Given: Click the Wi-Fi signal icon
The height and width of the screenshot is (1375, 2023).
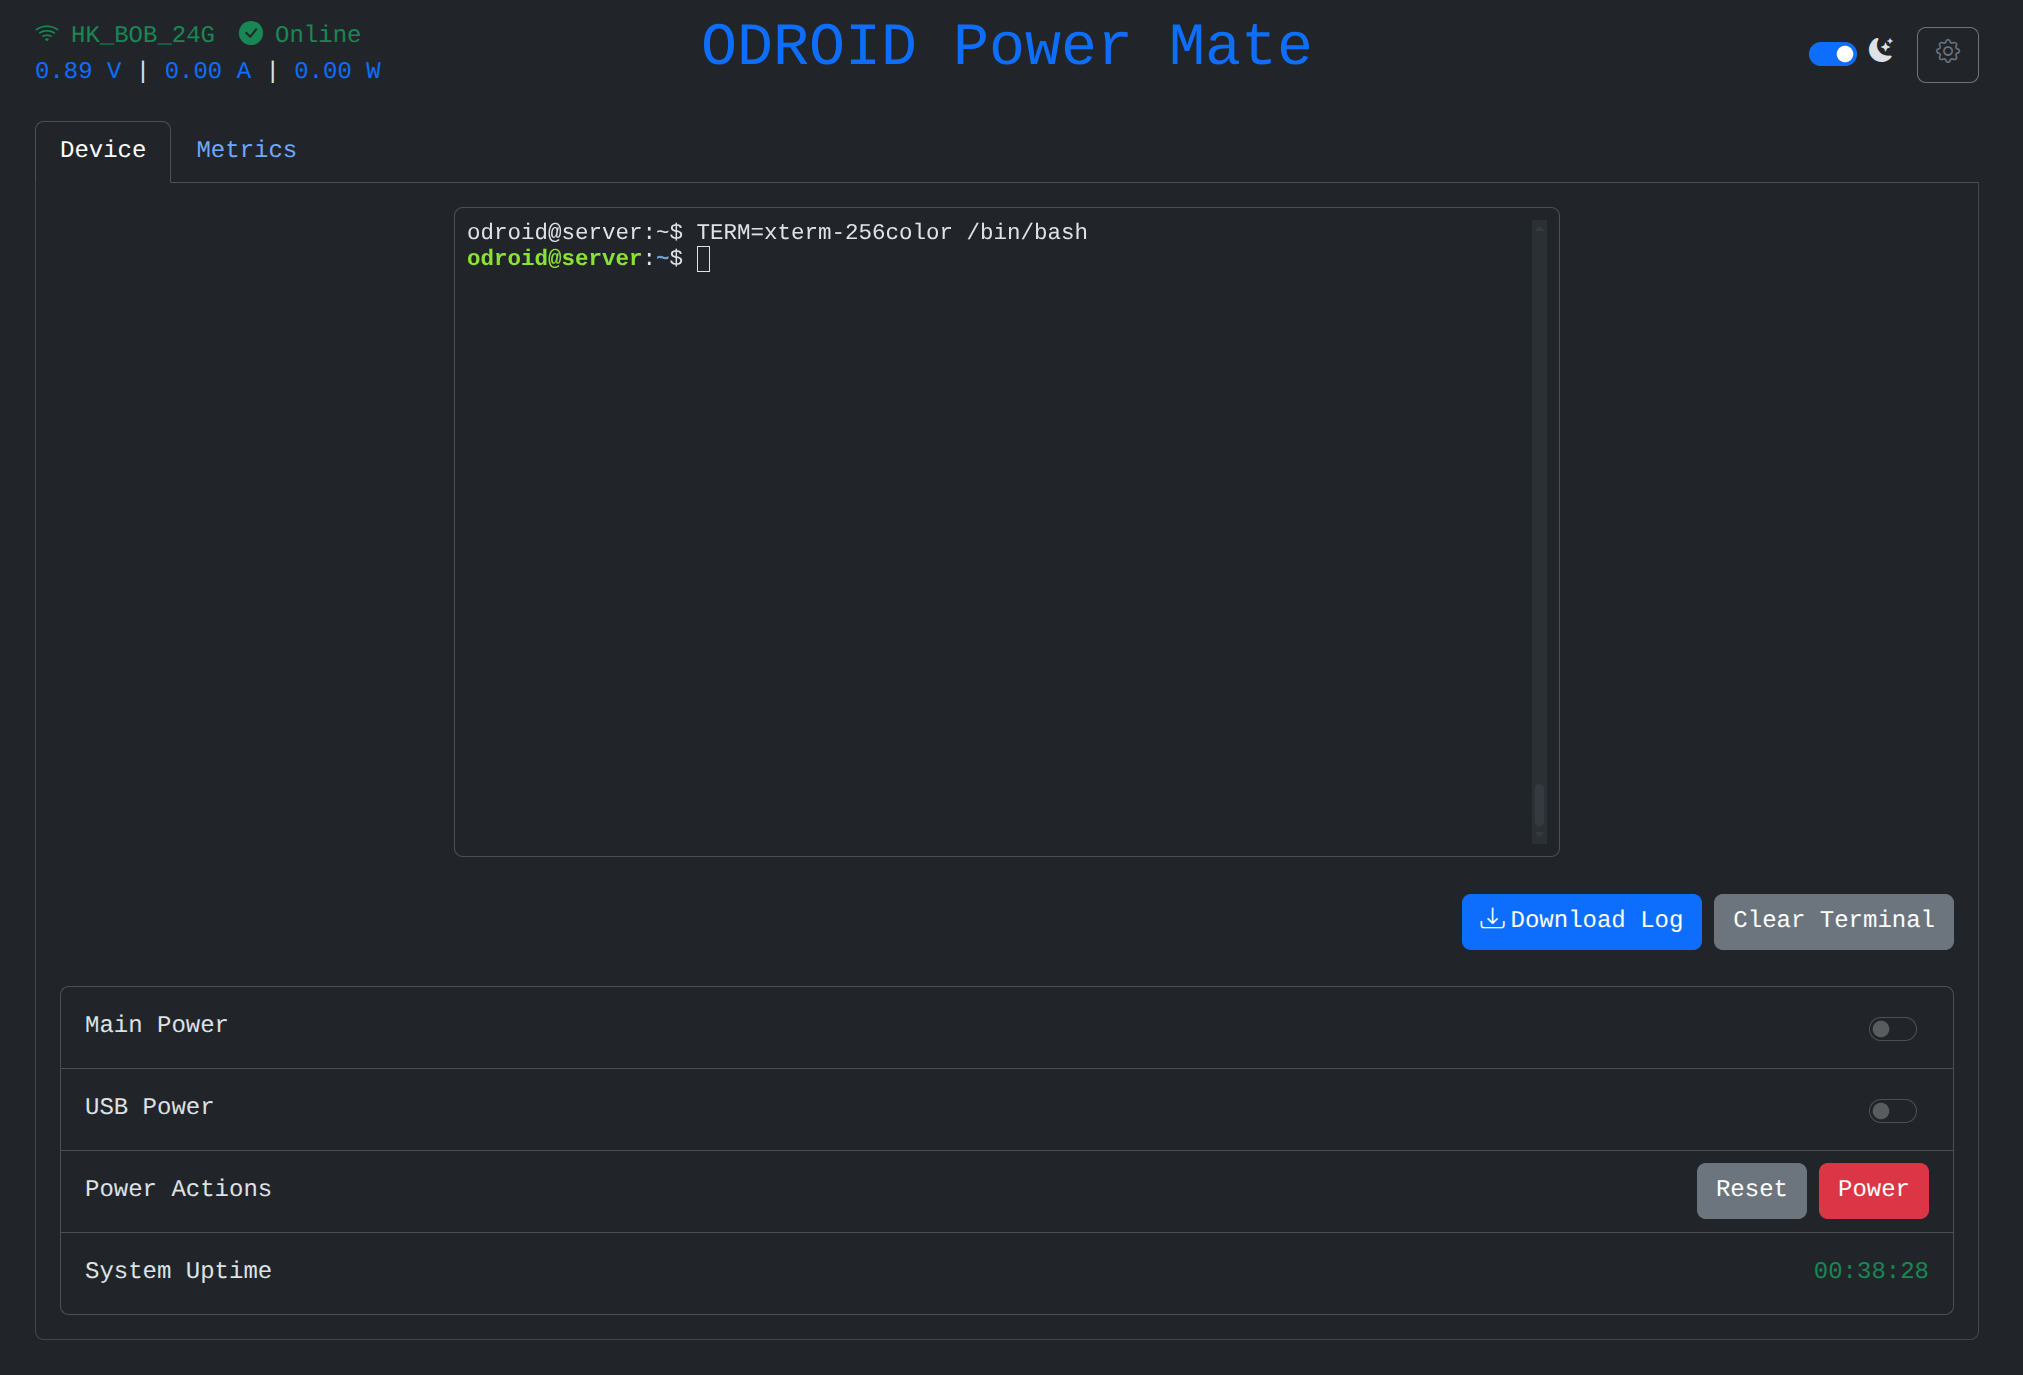Looking at the screenshot, I should point(47,34).
